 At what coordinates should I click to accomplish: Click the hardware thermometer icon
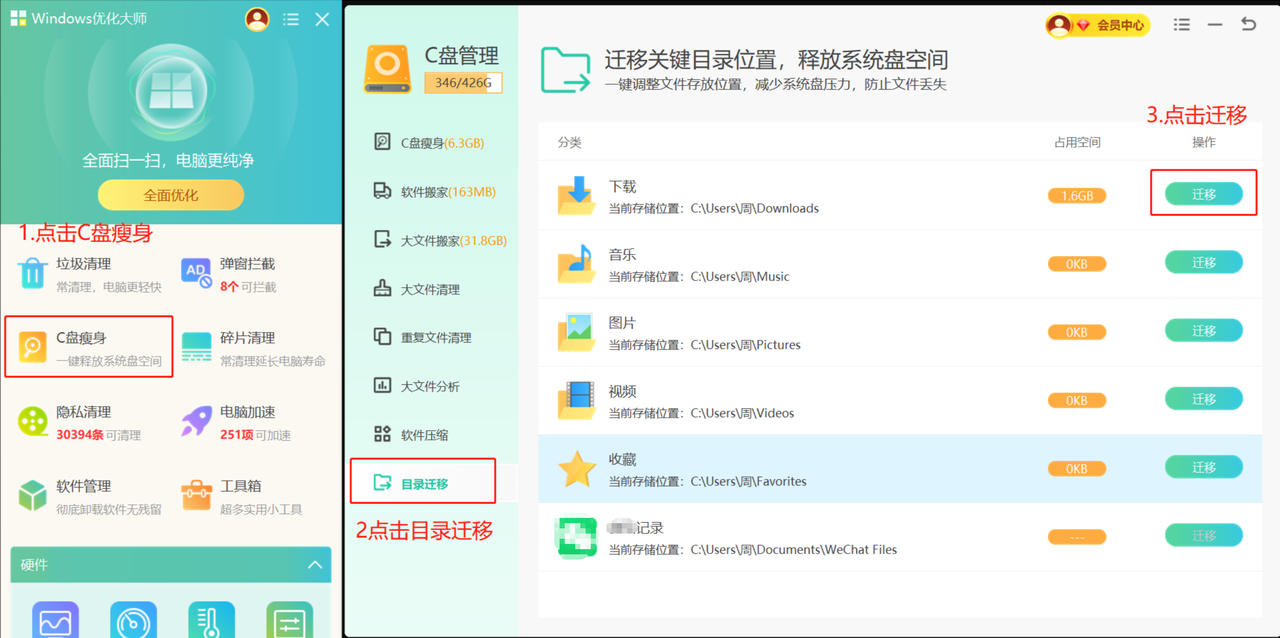point(211,619)
